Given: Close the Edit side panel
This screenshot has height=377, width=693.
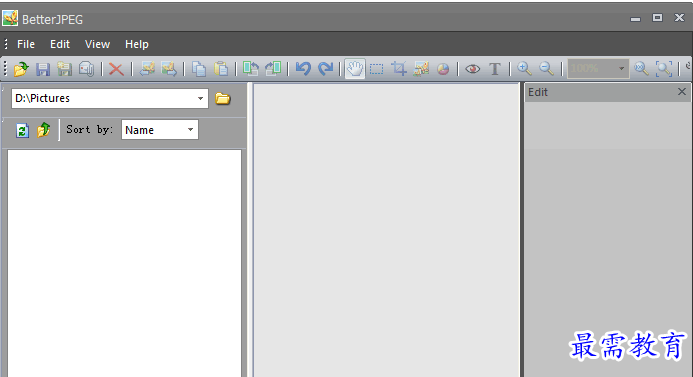Looking at the screenshot, I should tap(682, 91).
